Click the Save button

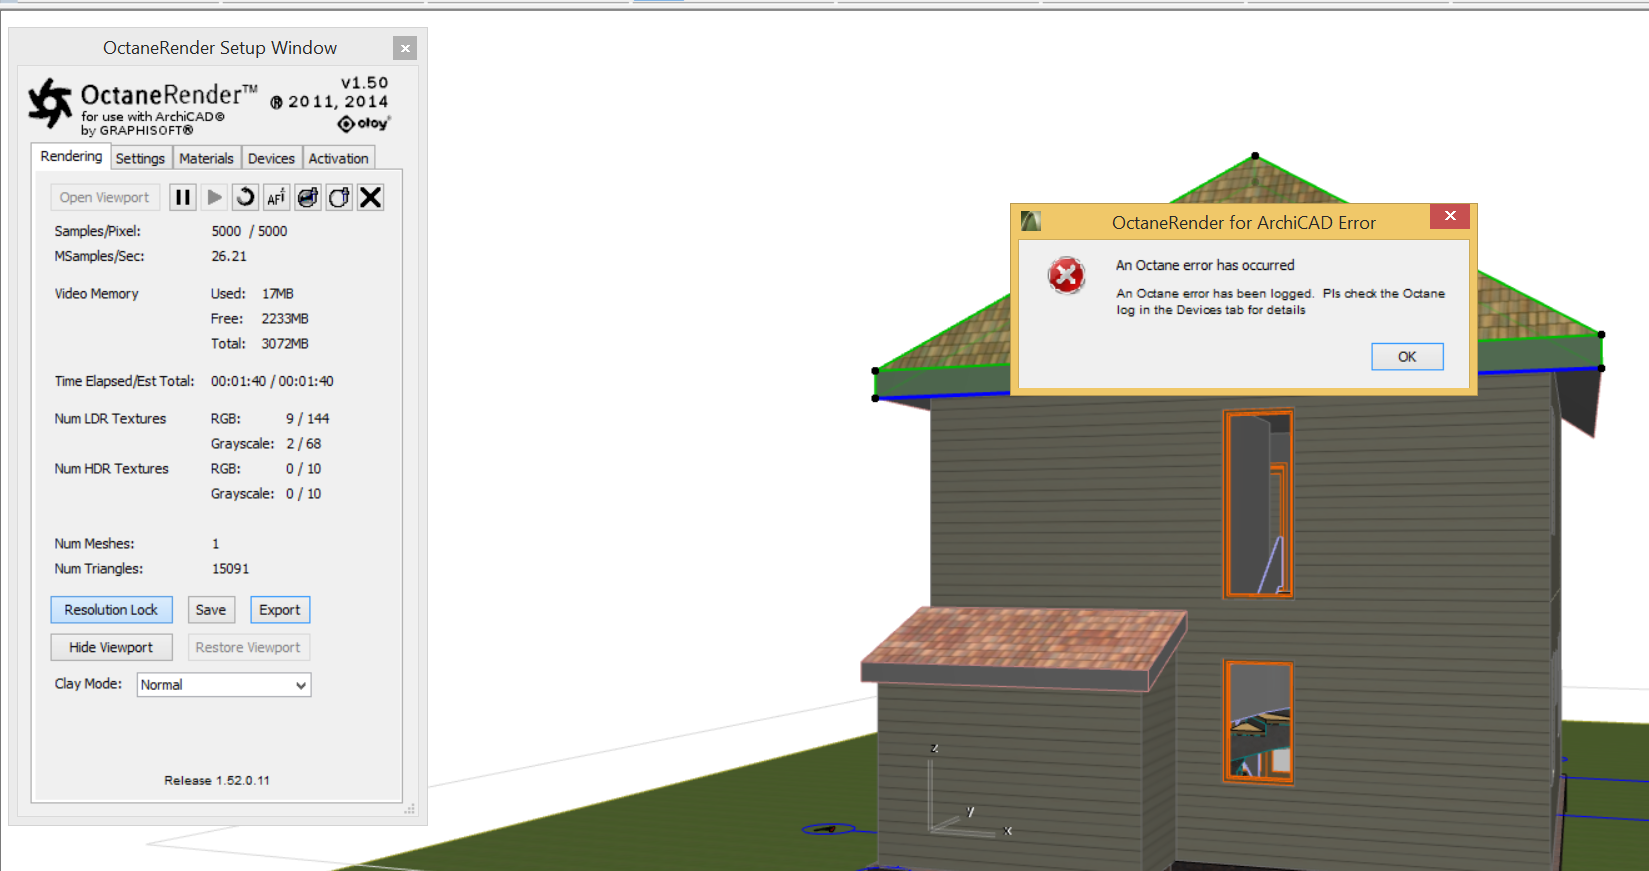click(211, 610)
